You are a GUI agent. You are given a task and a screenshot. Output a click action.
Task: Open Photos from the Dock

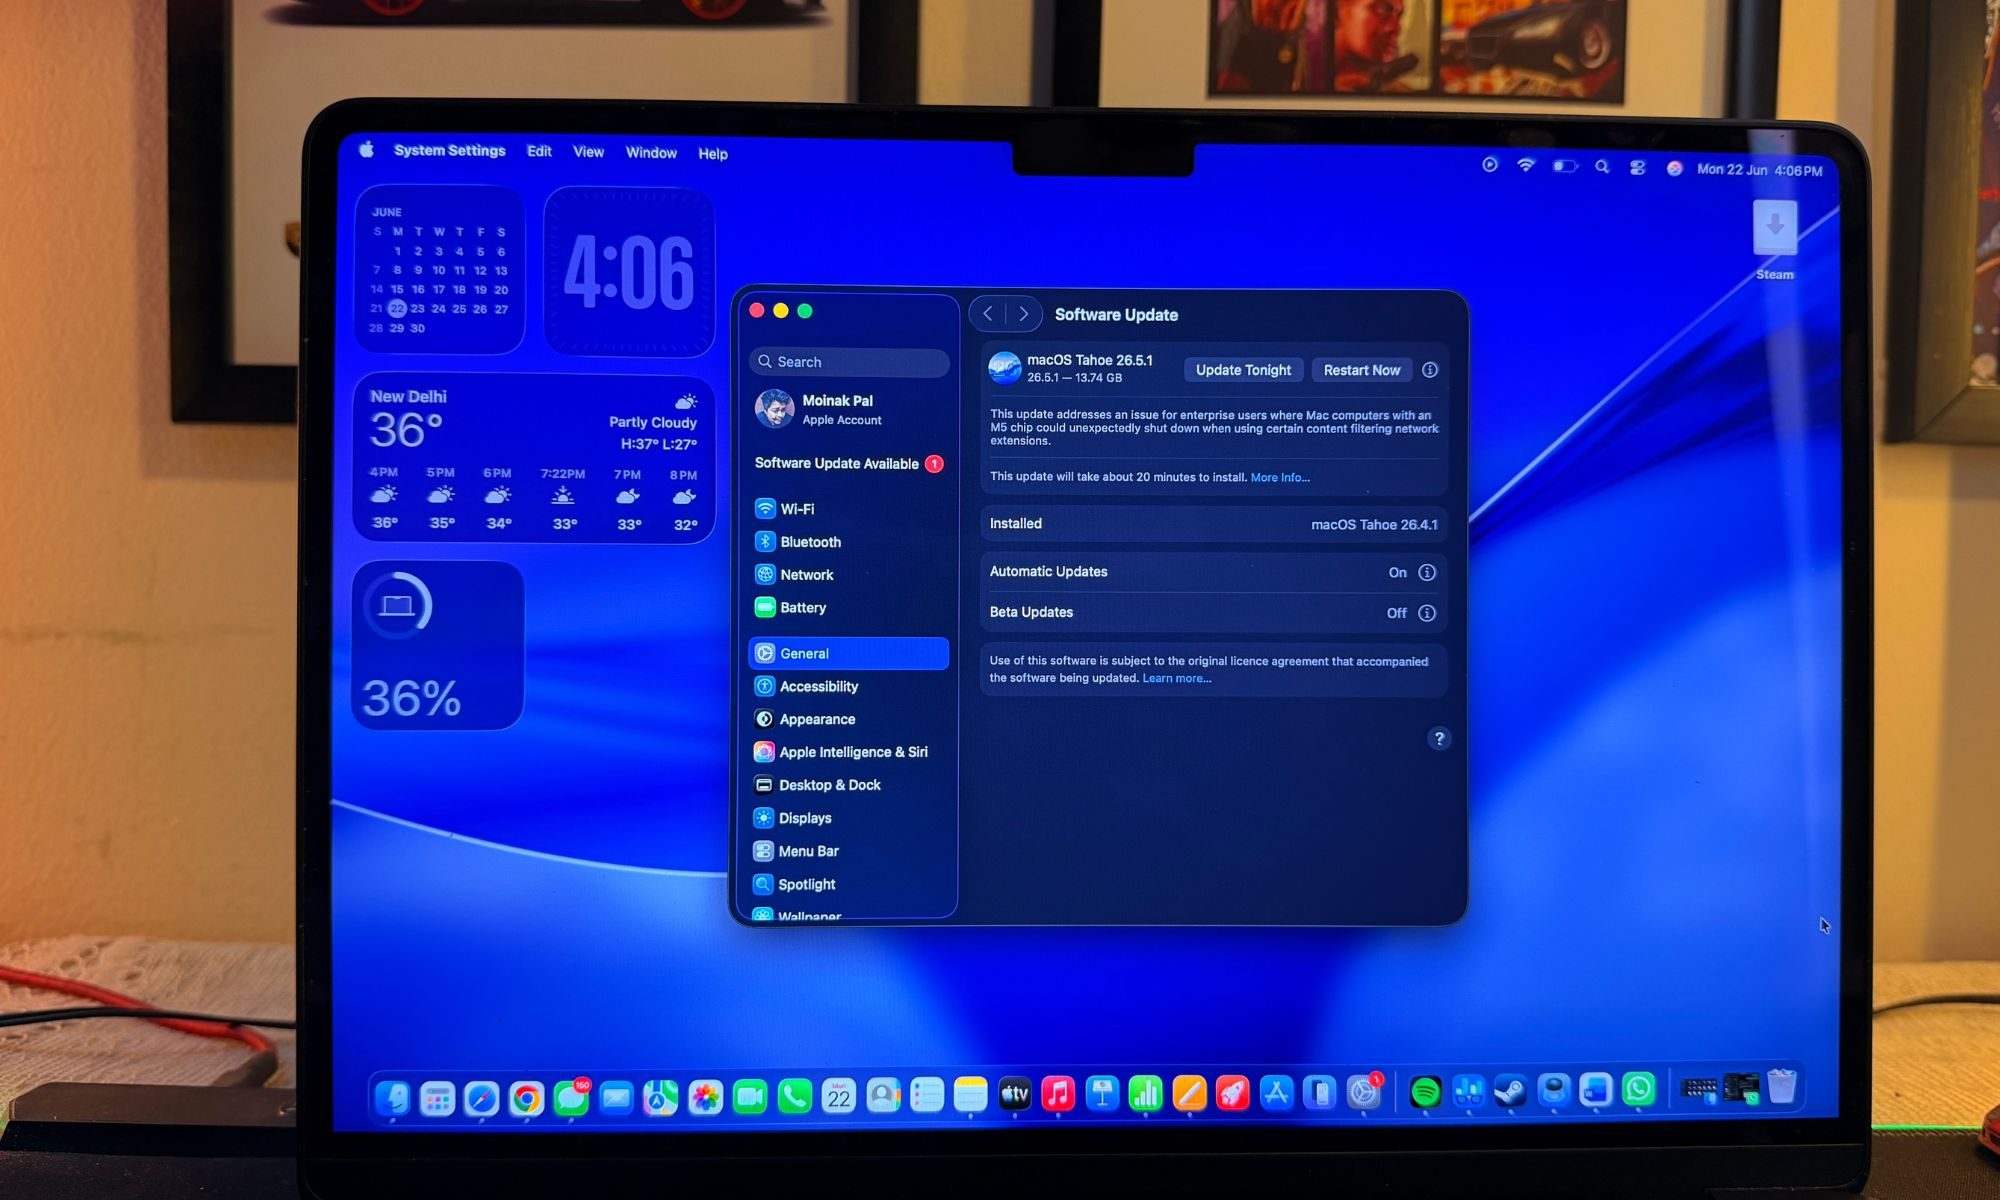pos(705,1098)
